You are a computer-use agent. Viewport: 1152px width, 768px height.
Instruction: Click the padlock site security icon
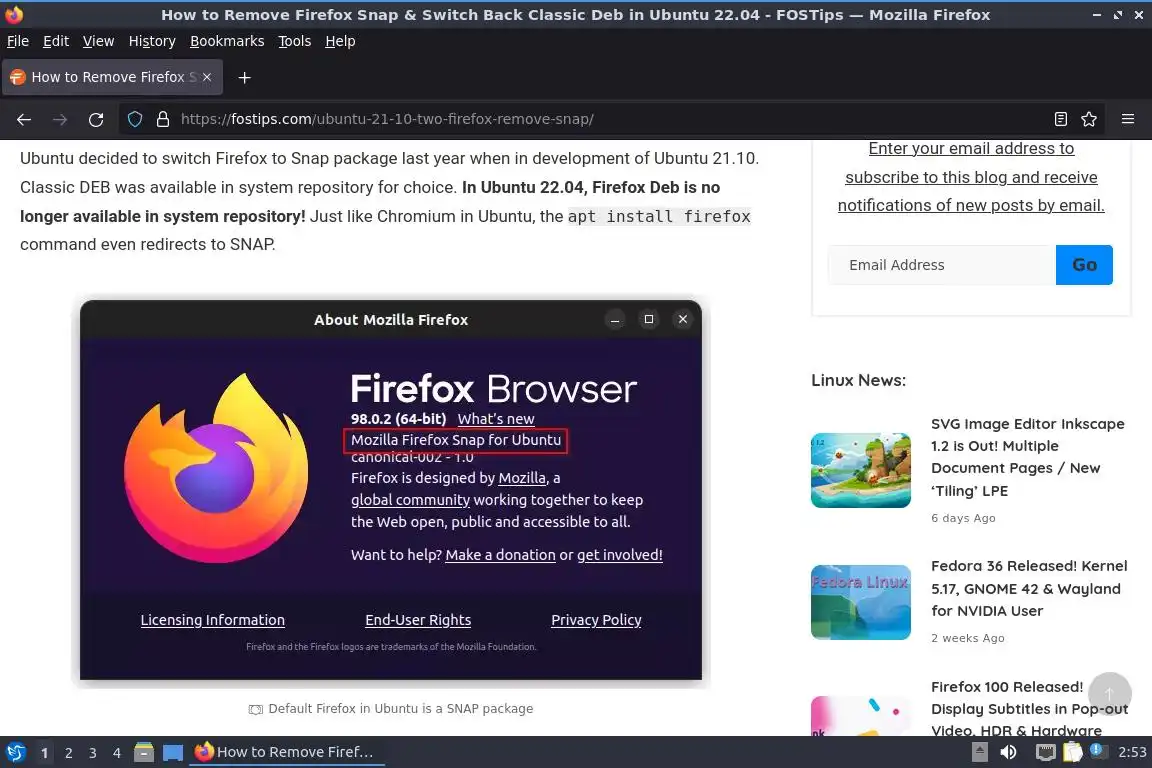[x=162, y=119]
